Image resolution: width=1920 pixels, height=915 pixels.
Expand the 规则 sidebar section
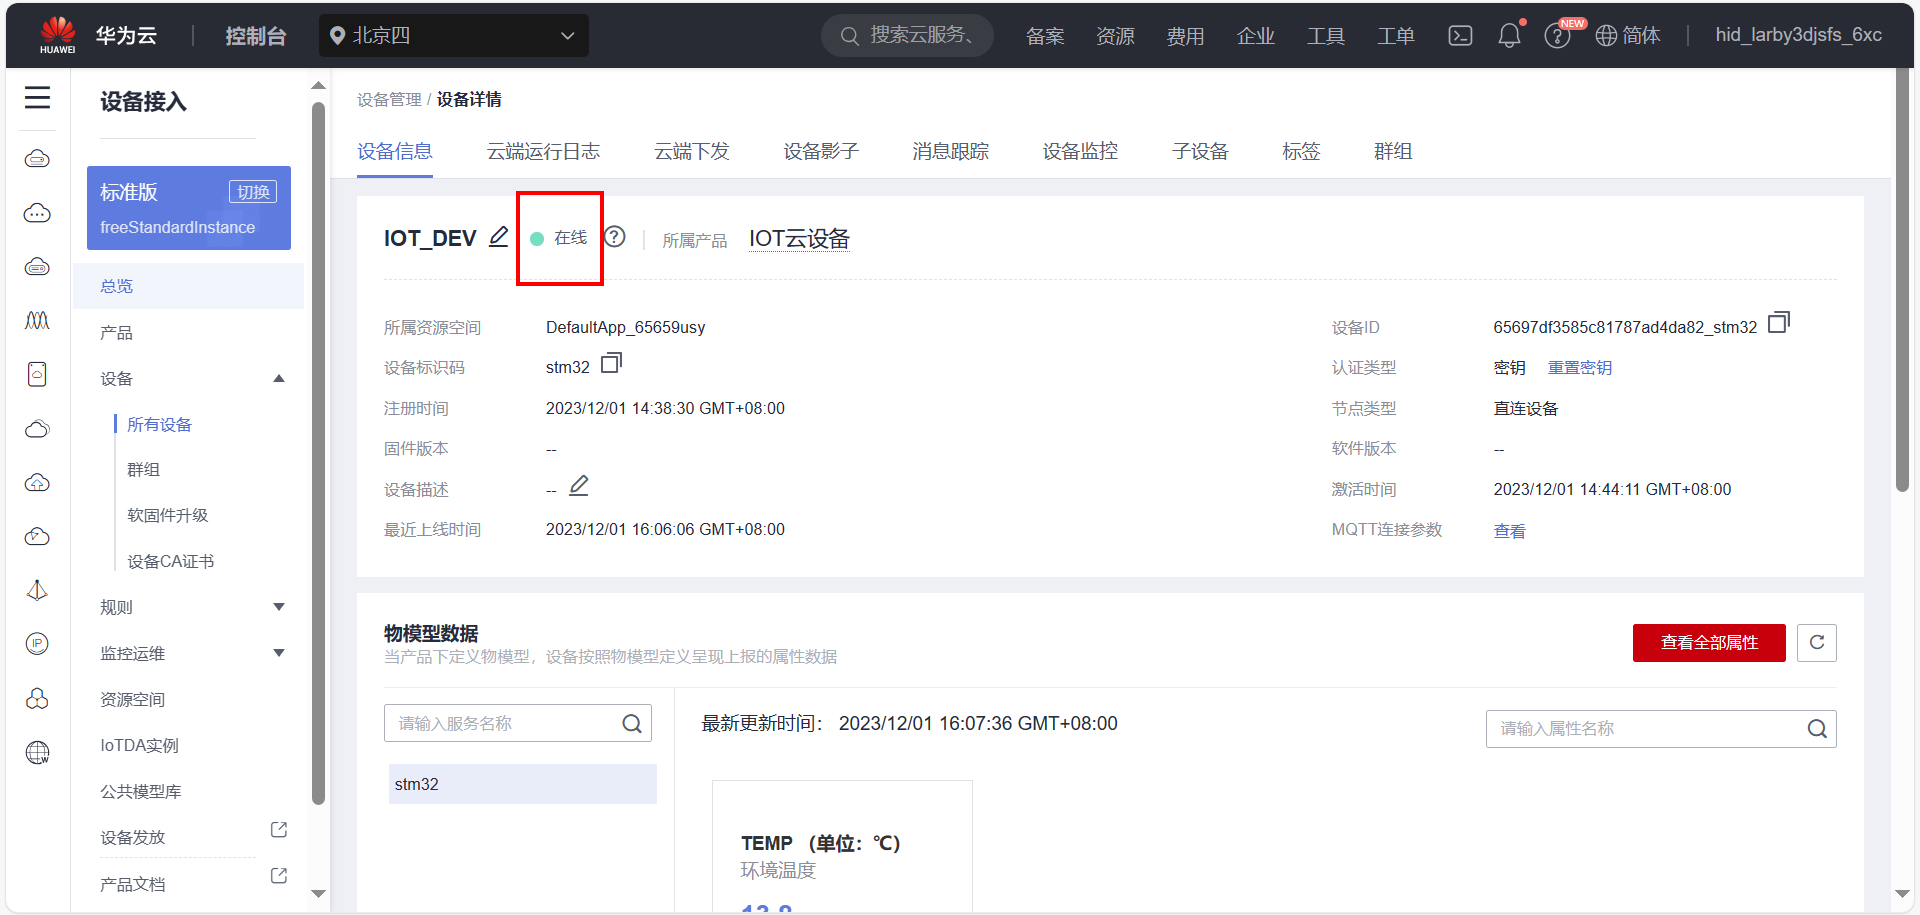click(279, 607)
